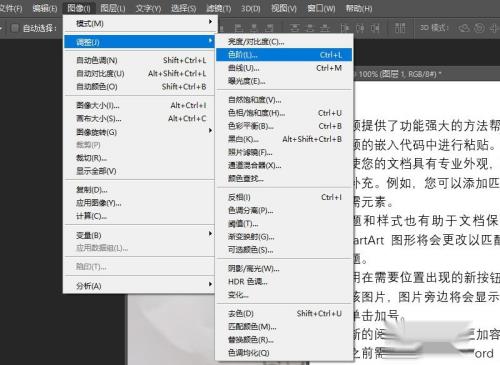Choose HDR 色调... menu entry

(x=284, y=282)
